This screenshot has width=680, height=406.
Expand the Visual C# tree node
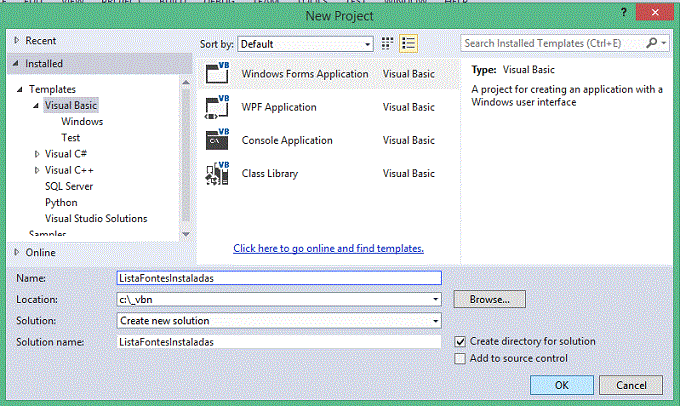point(36,154)
